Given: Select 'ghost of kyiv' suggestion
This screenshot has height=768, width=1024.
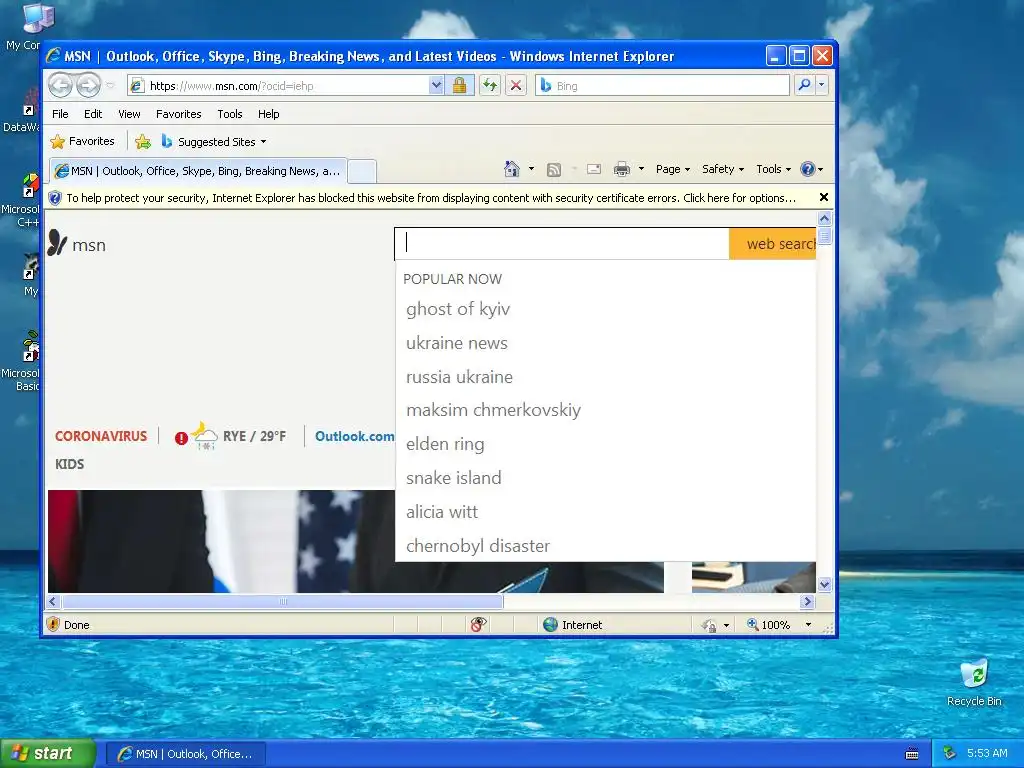Looking at the screenshot, I should (x=458, y=309).
